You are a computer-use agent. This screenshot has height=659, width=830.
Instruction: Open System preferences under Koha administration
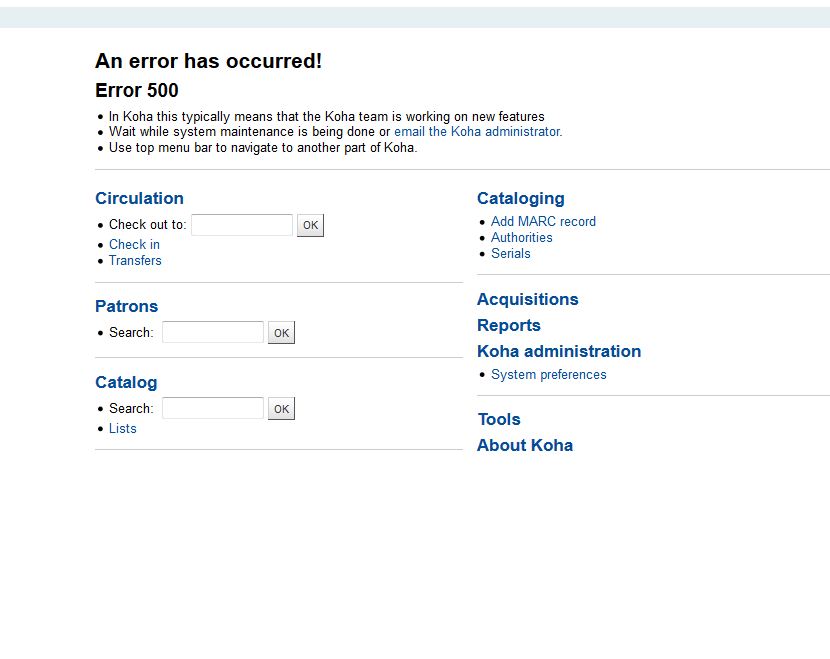pyautogui.click(x=548, y=375)
